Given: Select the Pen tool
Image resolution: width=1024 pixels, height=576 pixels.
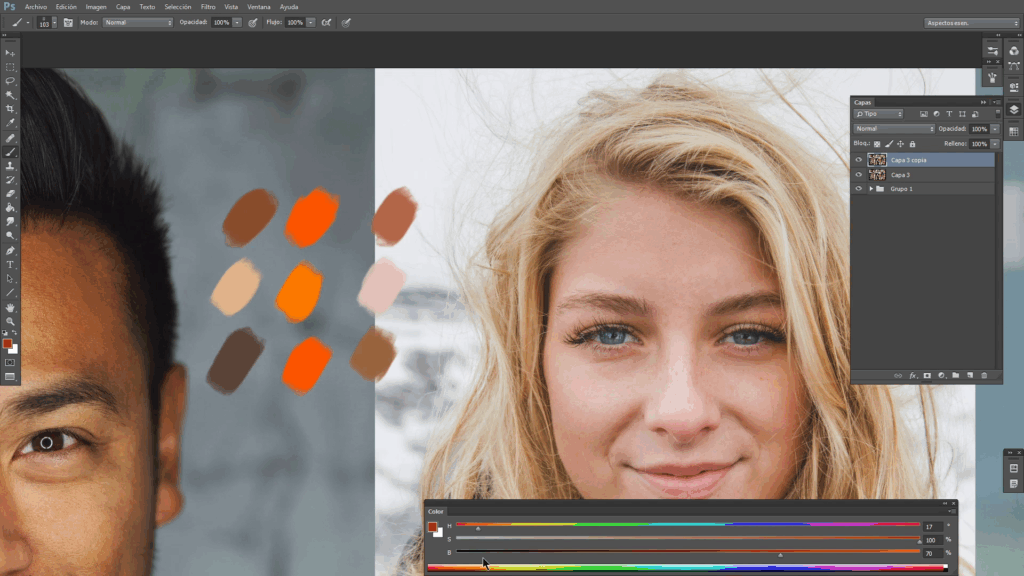Looking at the screenshot, I should pyautogui.click(x=10, y=251).
